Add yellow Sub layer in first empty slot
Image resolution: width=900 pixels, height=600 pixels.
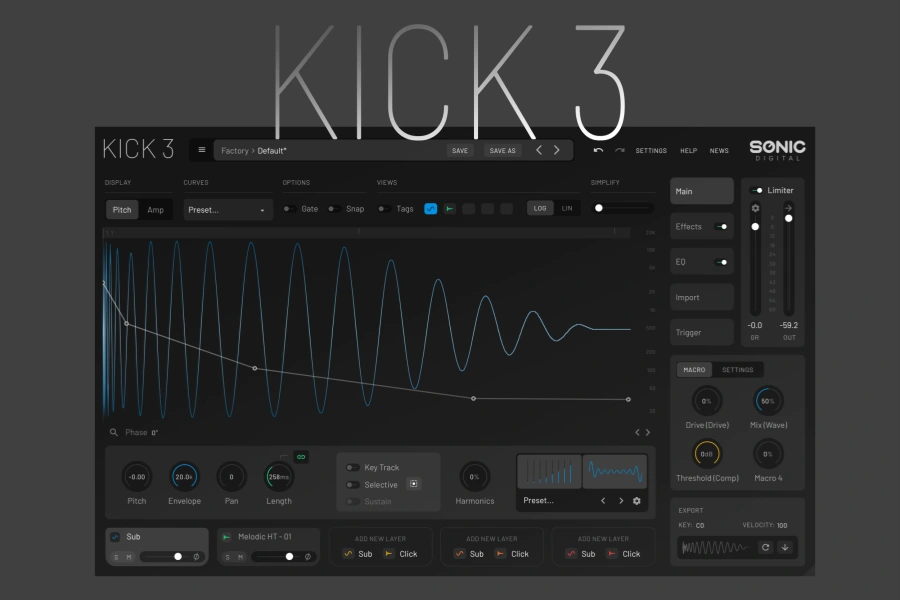point(358,553)
